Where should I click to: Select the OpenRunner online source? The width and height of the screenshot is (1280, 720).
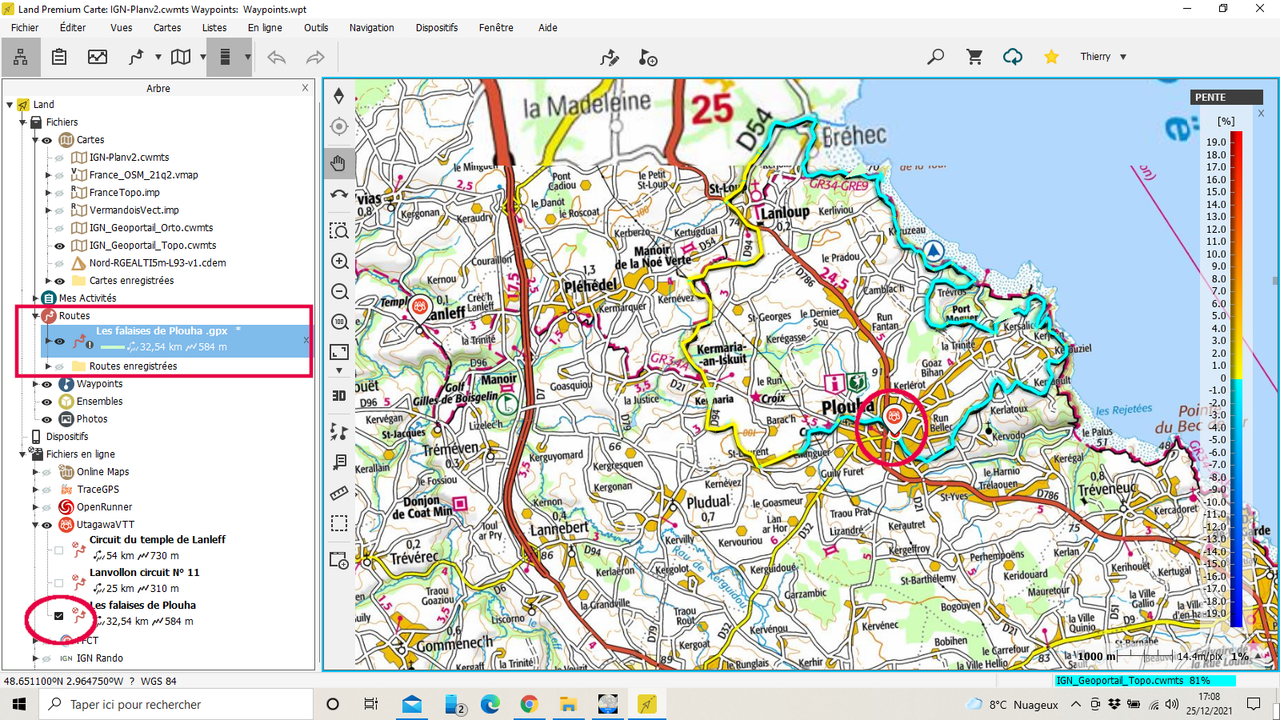[104, 507]
